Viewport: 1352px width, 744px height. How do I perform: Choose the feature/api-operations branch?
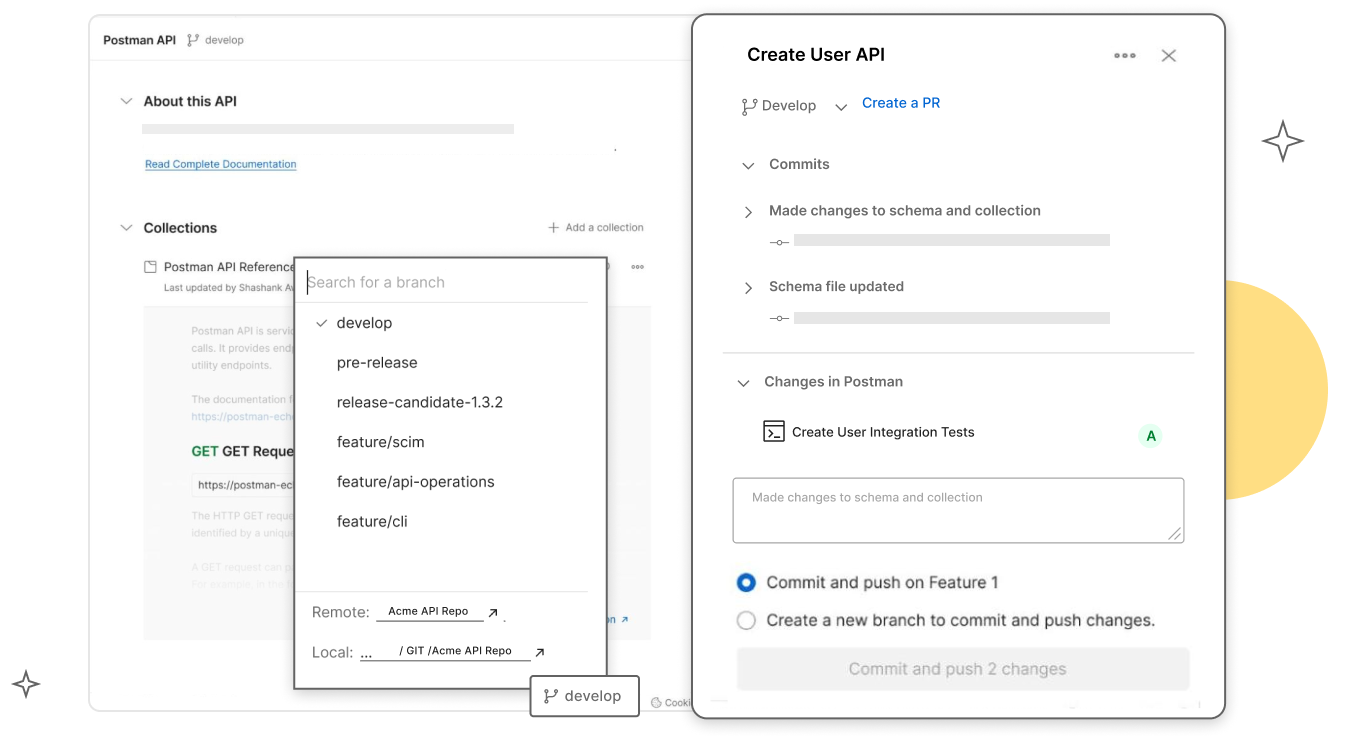415,481
